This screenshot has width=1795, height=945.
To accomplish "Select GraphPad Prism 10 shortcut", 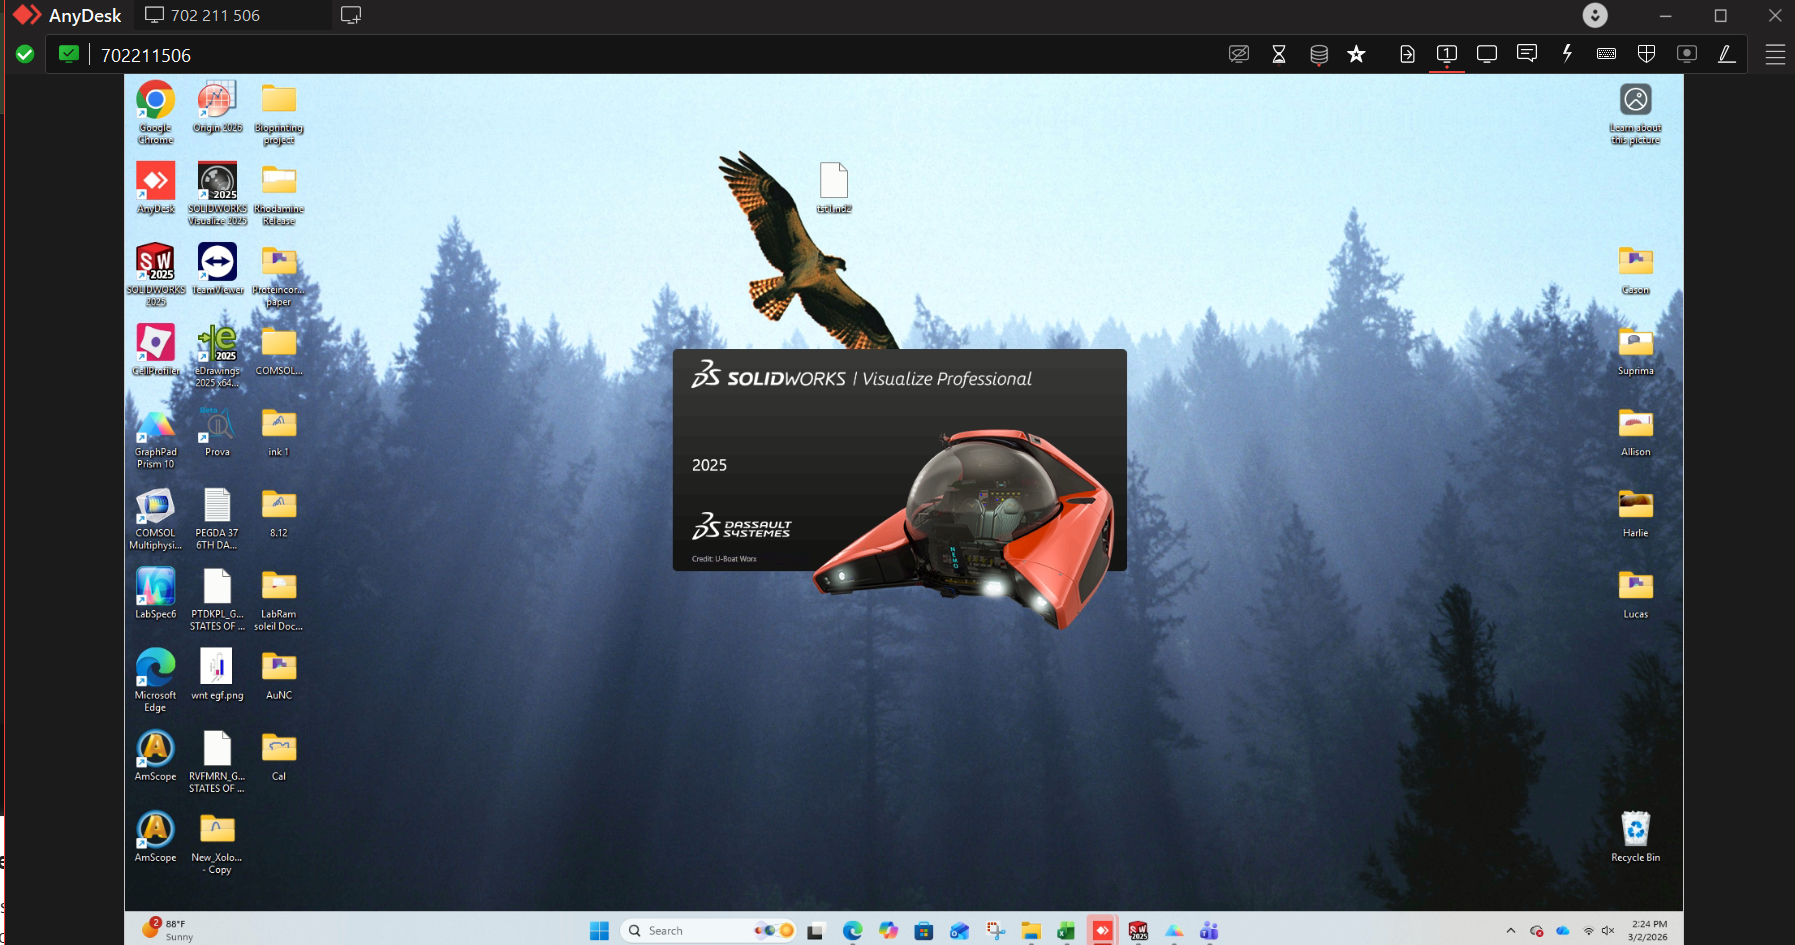I will (x=155, y=437).
